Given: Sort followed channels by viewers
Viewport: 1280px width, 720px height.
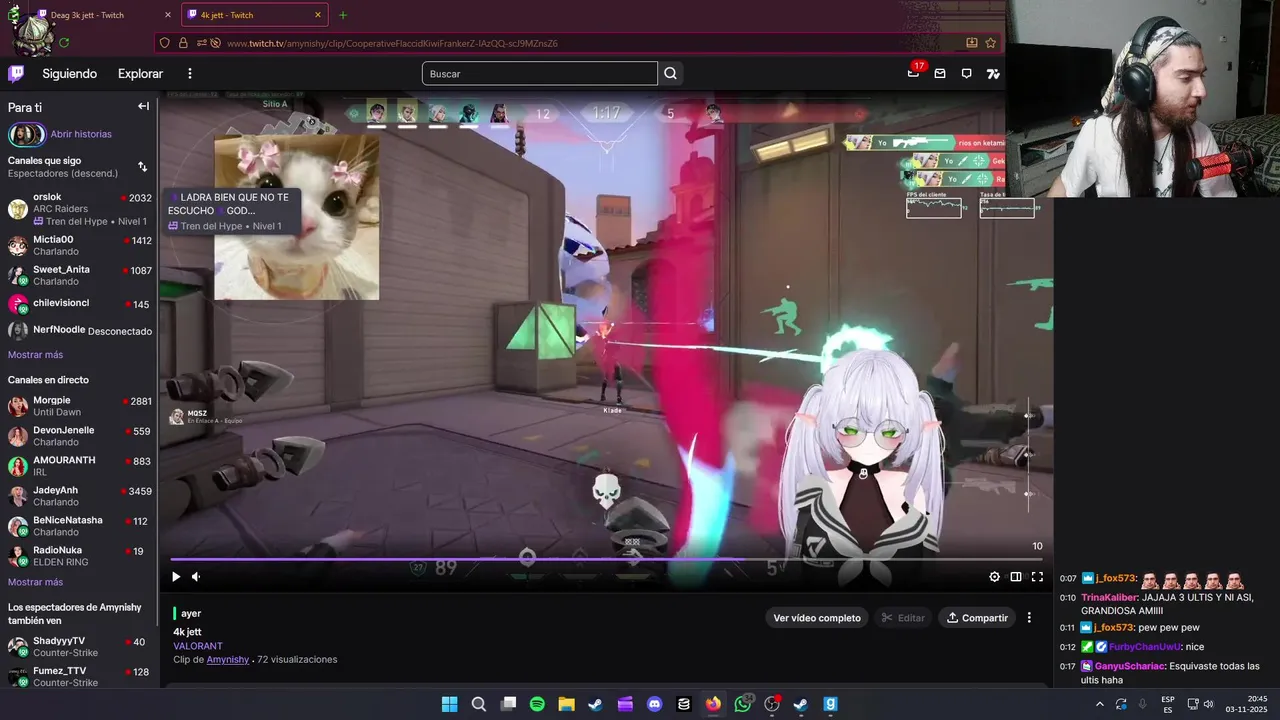Looking at the screenshot, I should tap(142, 167).
